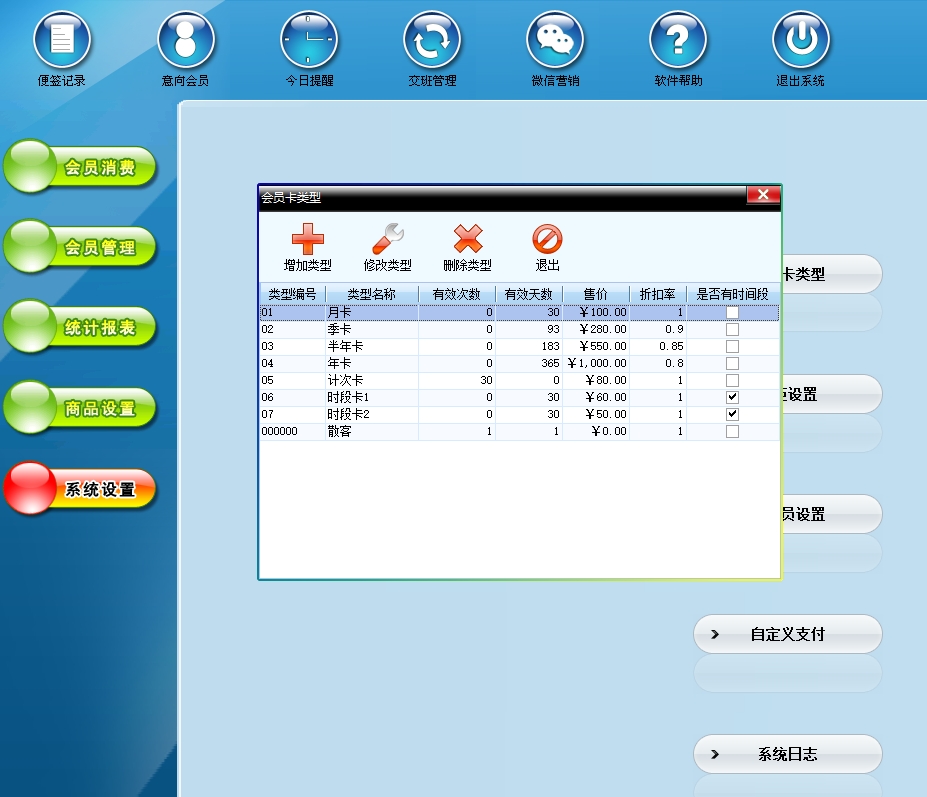Open 软件帮助 help question icon
This screenshot has height=797, width=927.
(678, 41)
